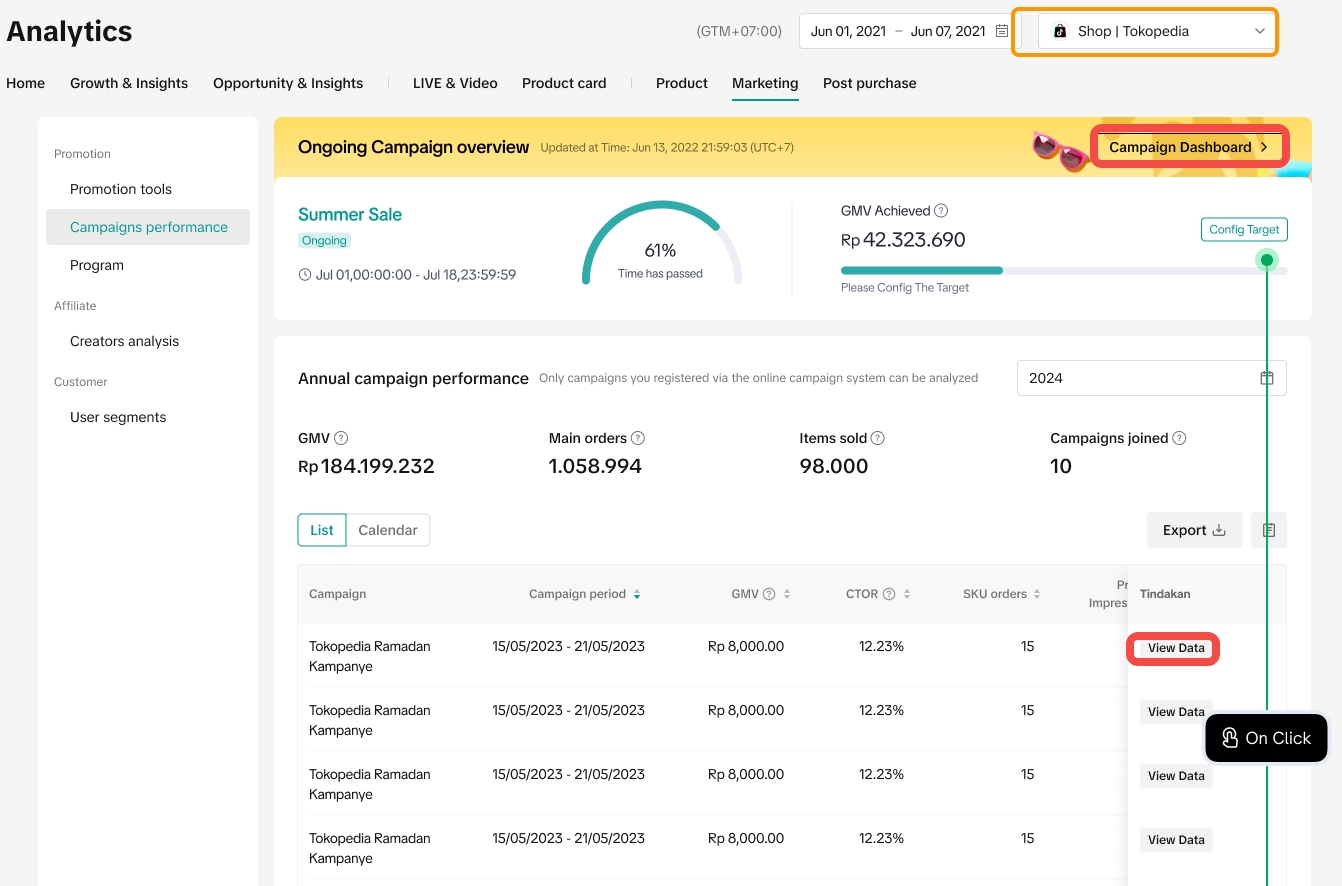This screenshot has width=1342, height=886.
Task: Open the Shop | Tokopedia dropdown
Action: 1157,31
